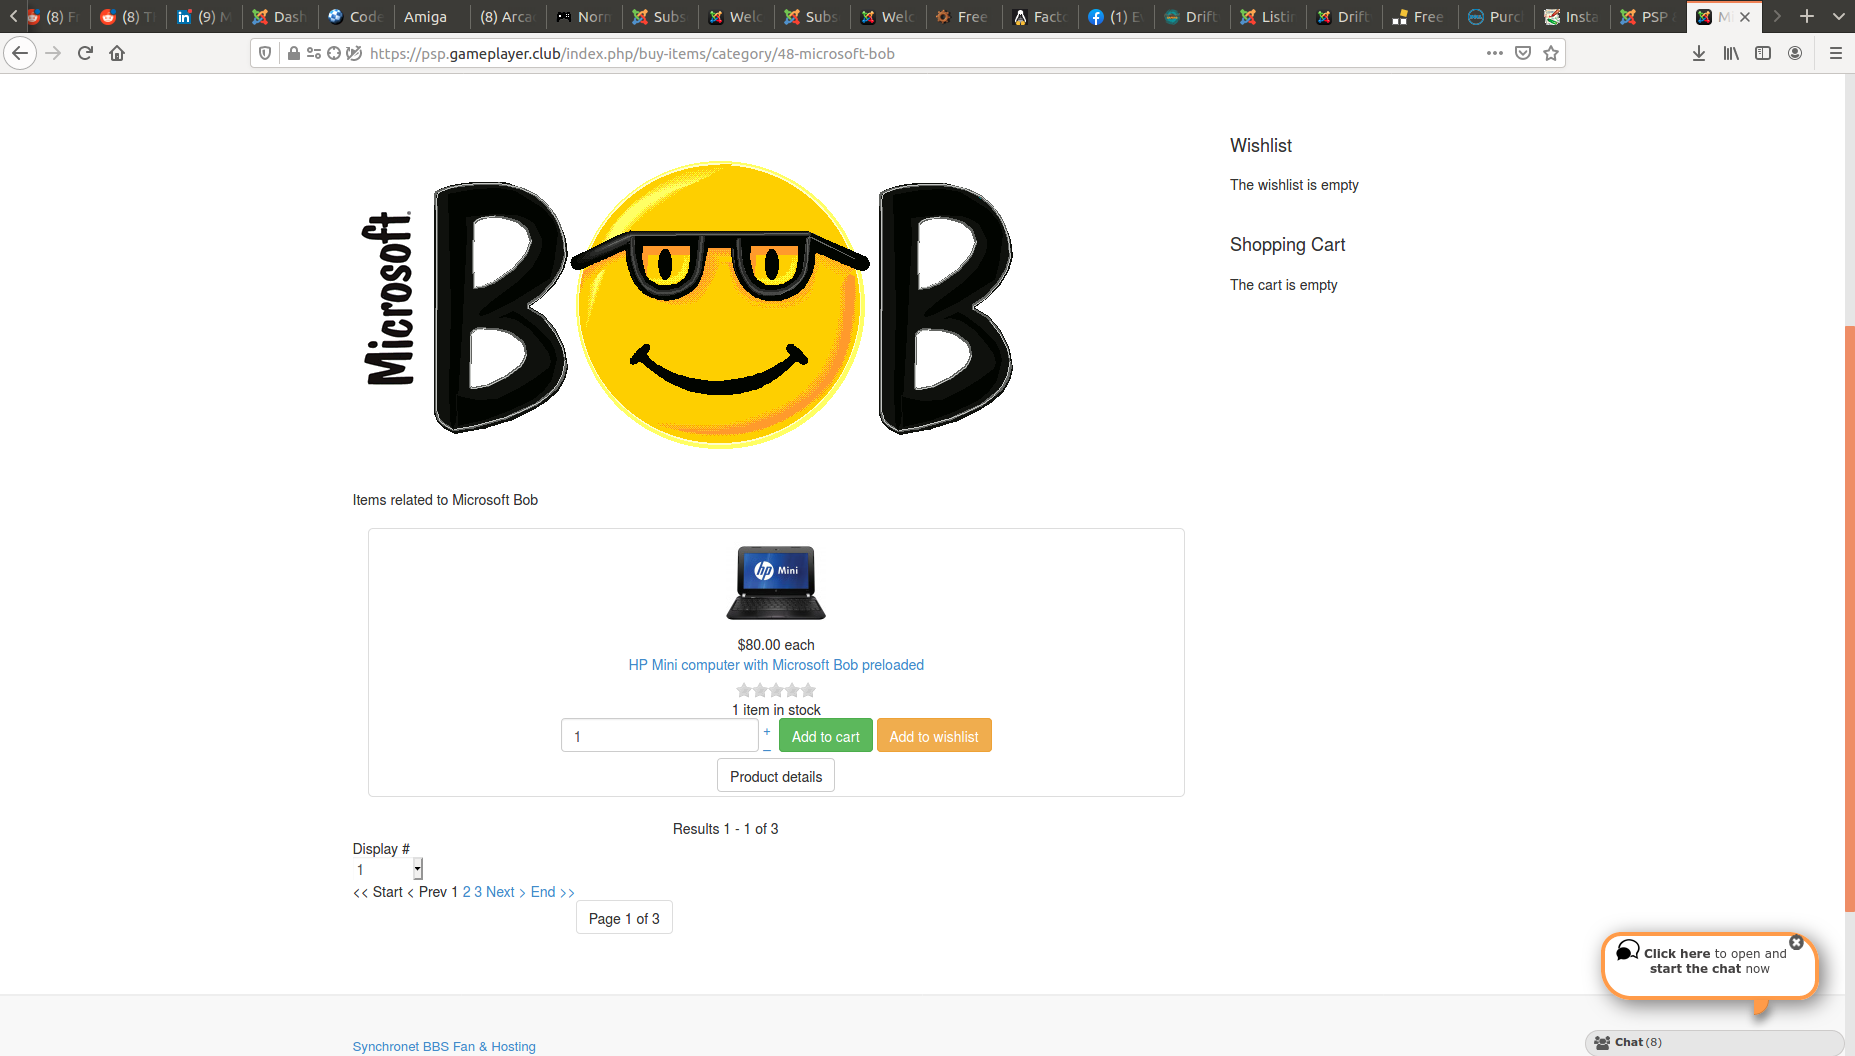The width and height of the screenshot is (1855, 1056).
Task: Open the Library bookmarks and history
Action: [x=1731, y=53]
